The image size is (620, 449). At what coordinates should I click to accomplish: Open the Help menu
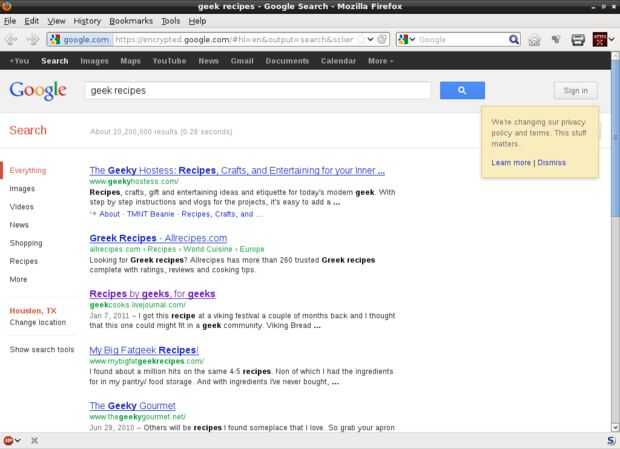(x=197, y=21)
